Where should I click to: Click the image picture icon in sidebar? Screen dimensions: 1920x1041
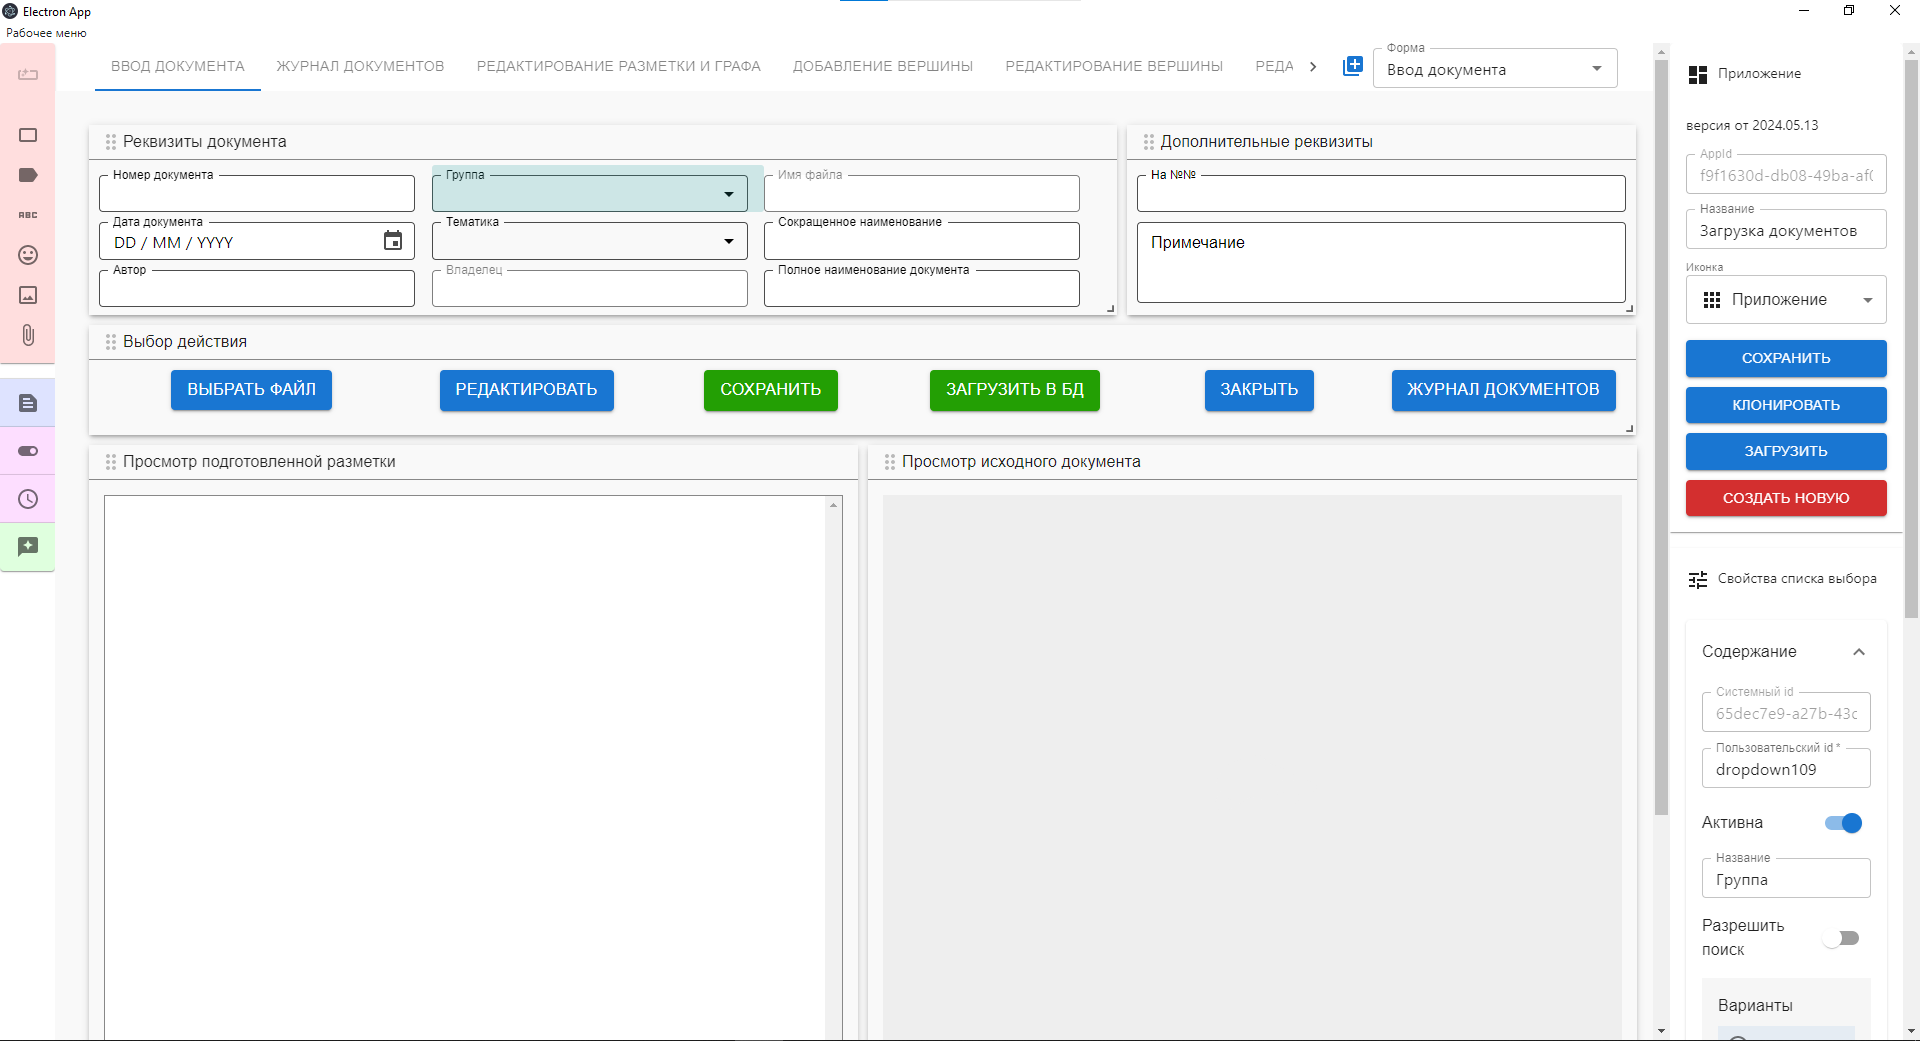click(28, 295)
